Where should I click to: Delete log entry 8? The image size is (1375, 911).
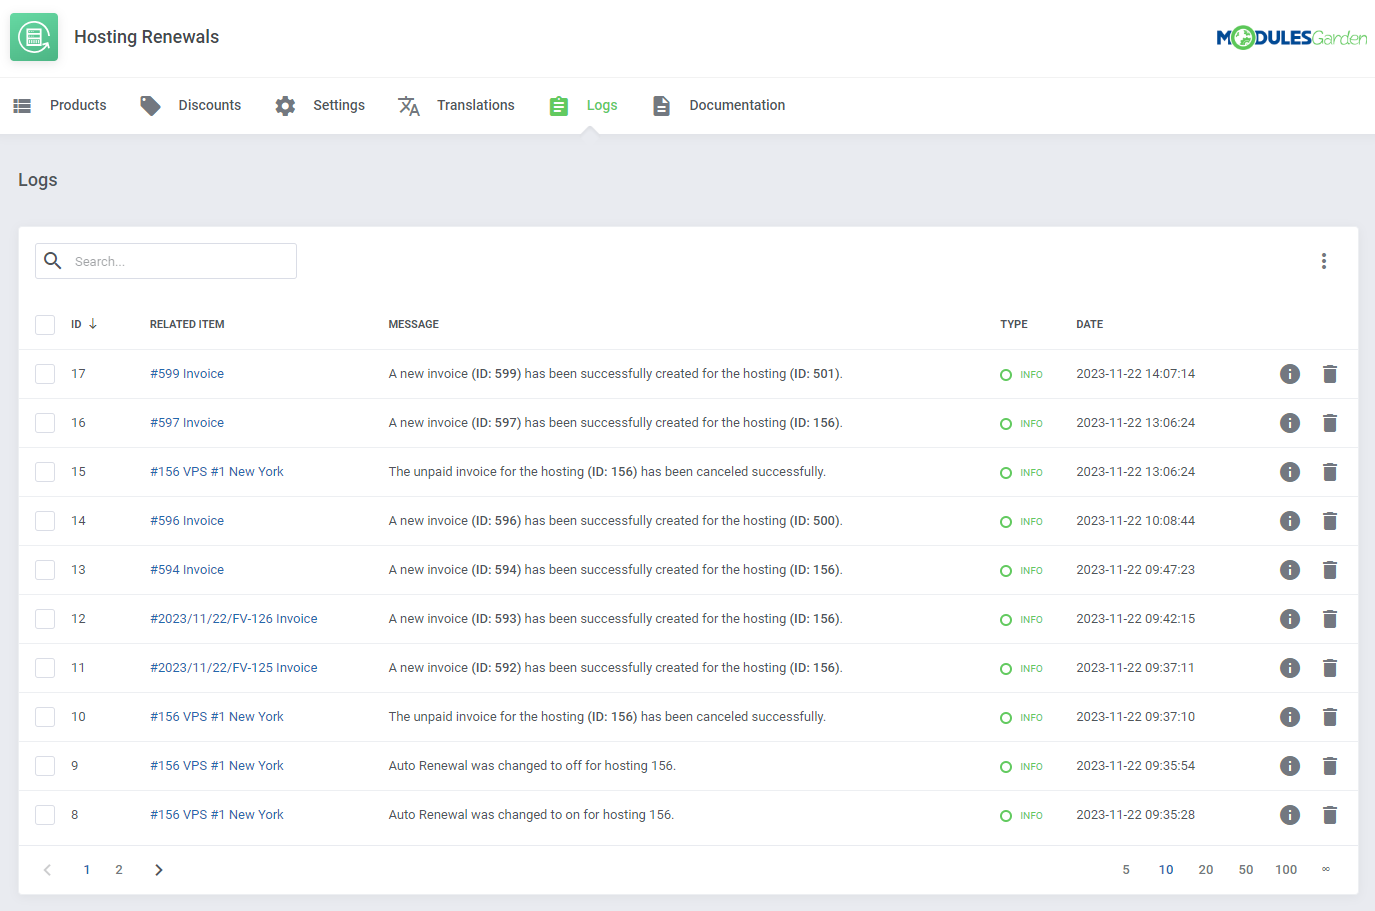[x=1330, y=815]
